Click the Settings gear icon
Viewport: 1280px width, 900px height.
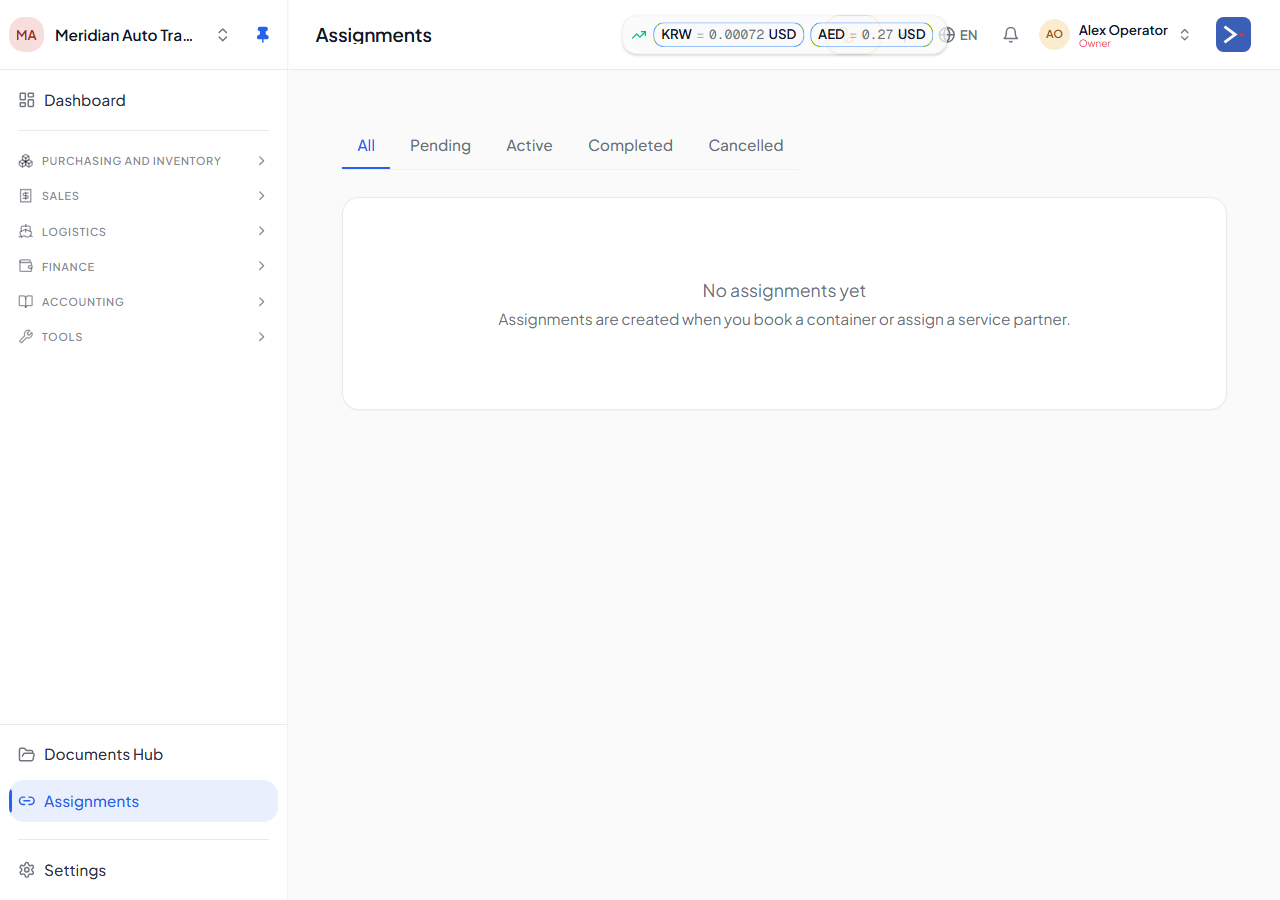click(x=27, y=870)
